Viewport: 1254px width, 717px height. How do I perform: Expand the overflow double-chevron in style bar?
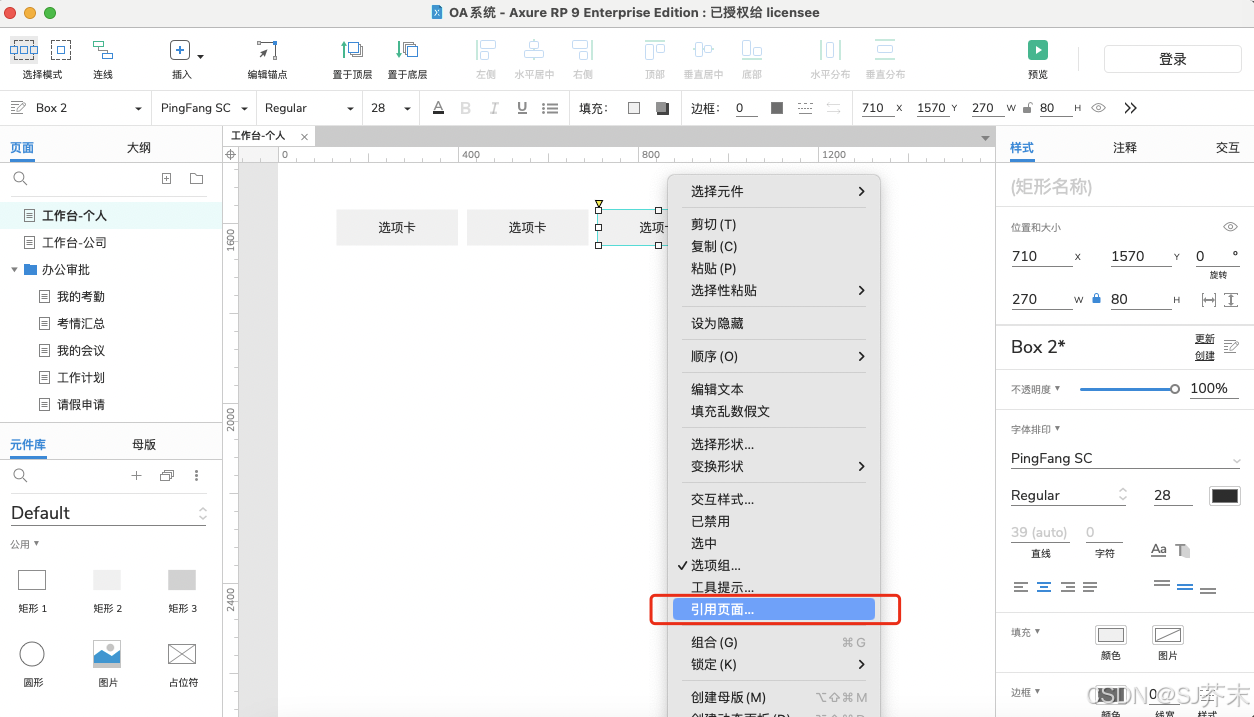pyautogui.click(x=1131, y=108)
